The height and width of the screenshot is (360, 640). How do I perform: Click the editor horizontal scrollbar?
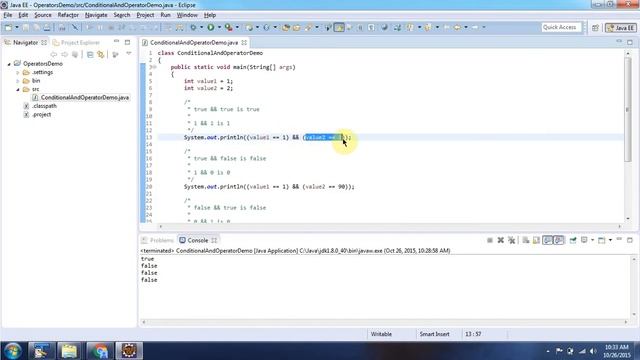390,226
